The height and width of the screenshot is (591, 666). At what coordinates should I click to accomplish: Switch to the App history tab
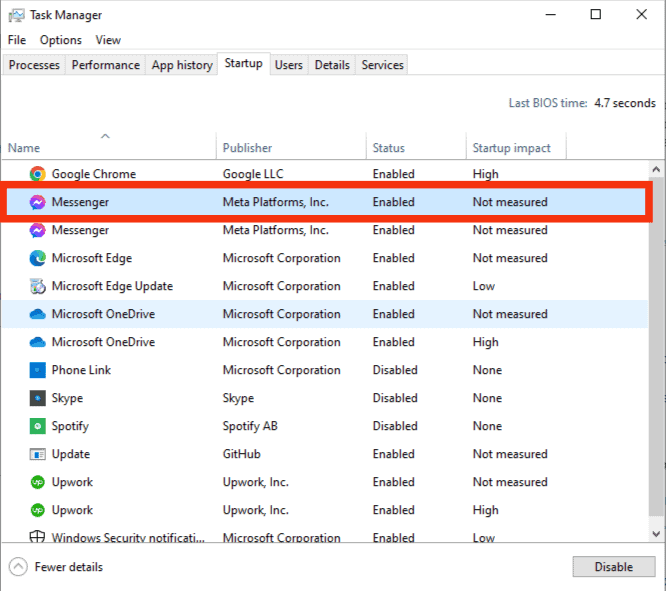(x=182, y=65)
